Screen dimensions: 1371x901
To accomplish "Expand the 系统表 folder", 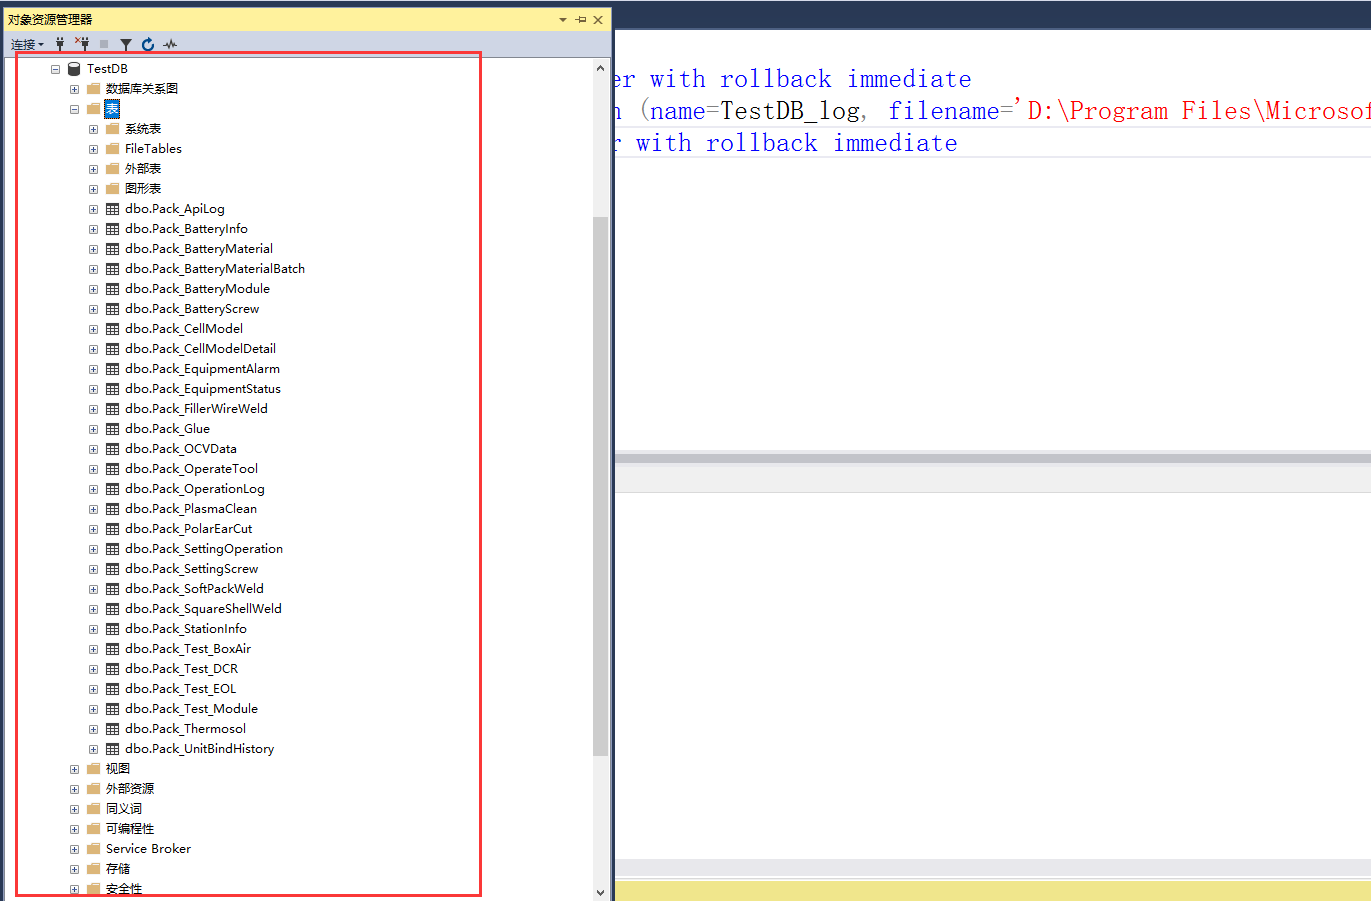I will [x=93, y=129].
